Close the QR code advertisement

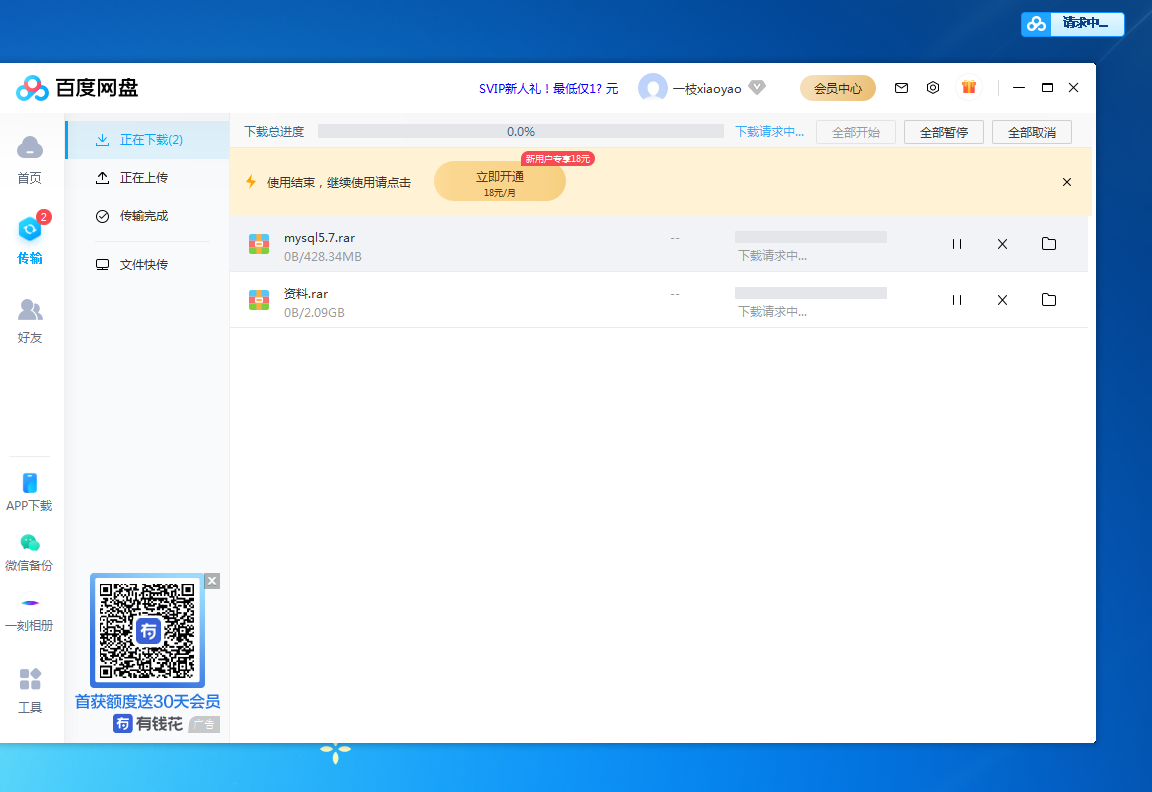click(212, 581)
